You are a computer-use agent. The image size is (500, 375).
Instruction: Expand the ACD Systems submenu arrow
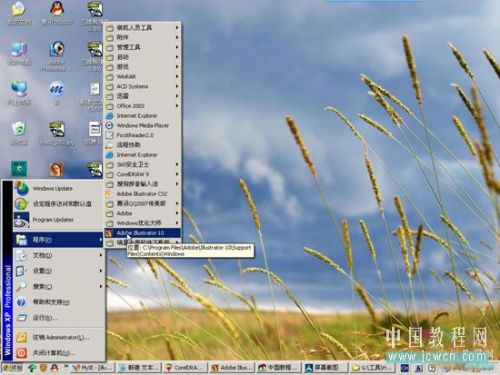[x=177, y=86]
